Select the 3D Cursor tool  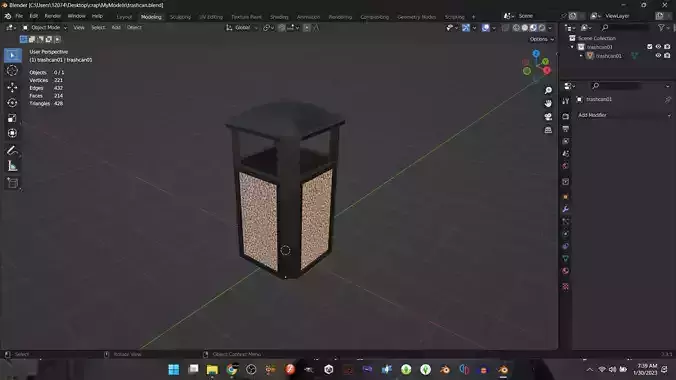13,71
